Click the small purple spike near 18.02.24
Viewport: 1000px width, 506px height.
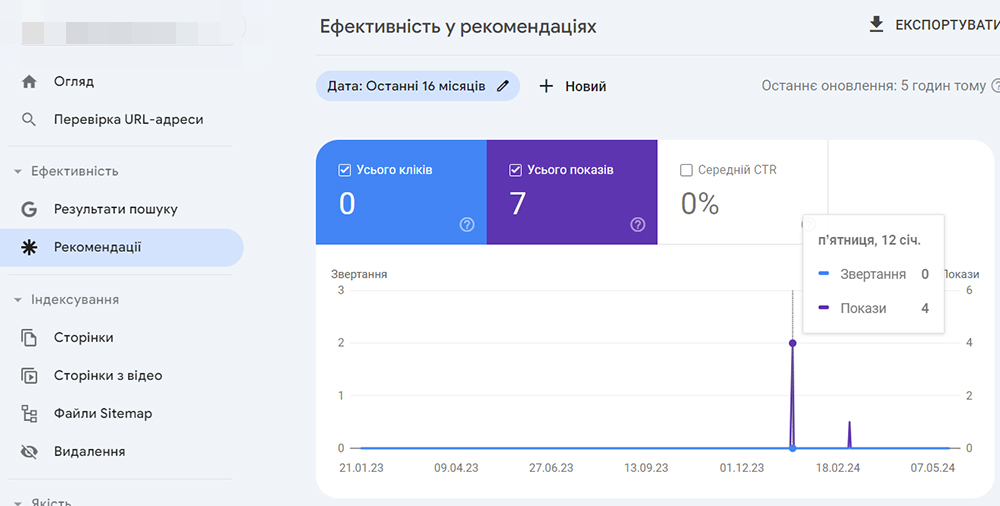pos(849,434)
